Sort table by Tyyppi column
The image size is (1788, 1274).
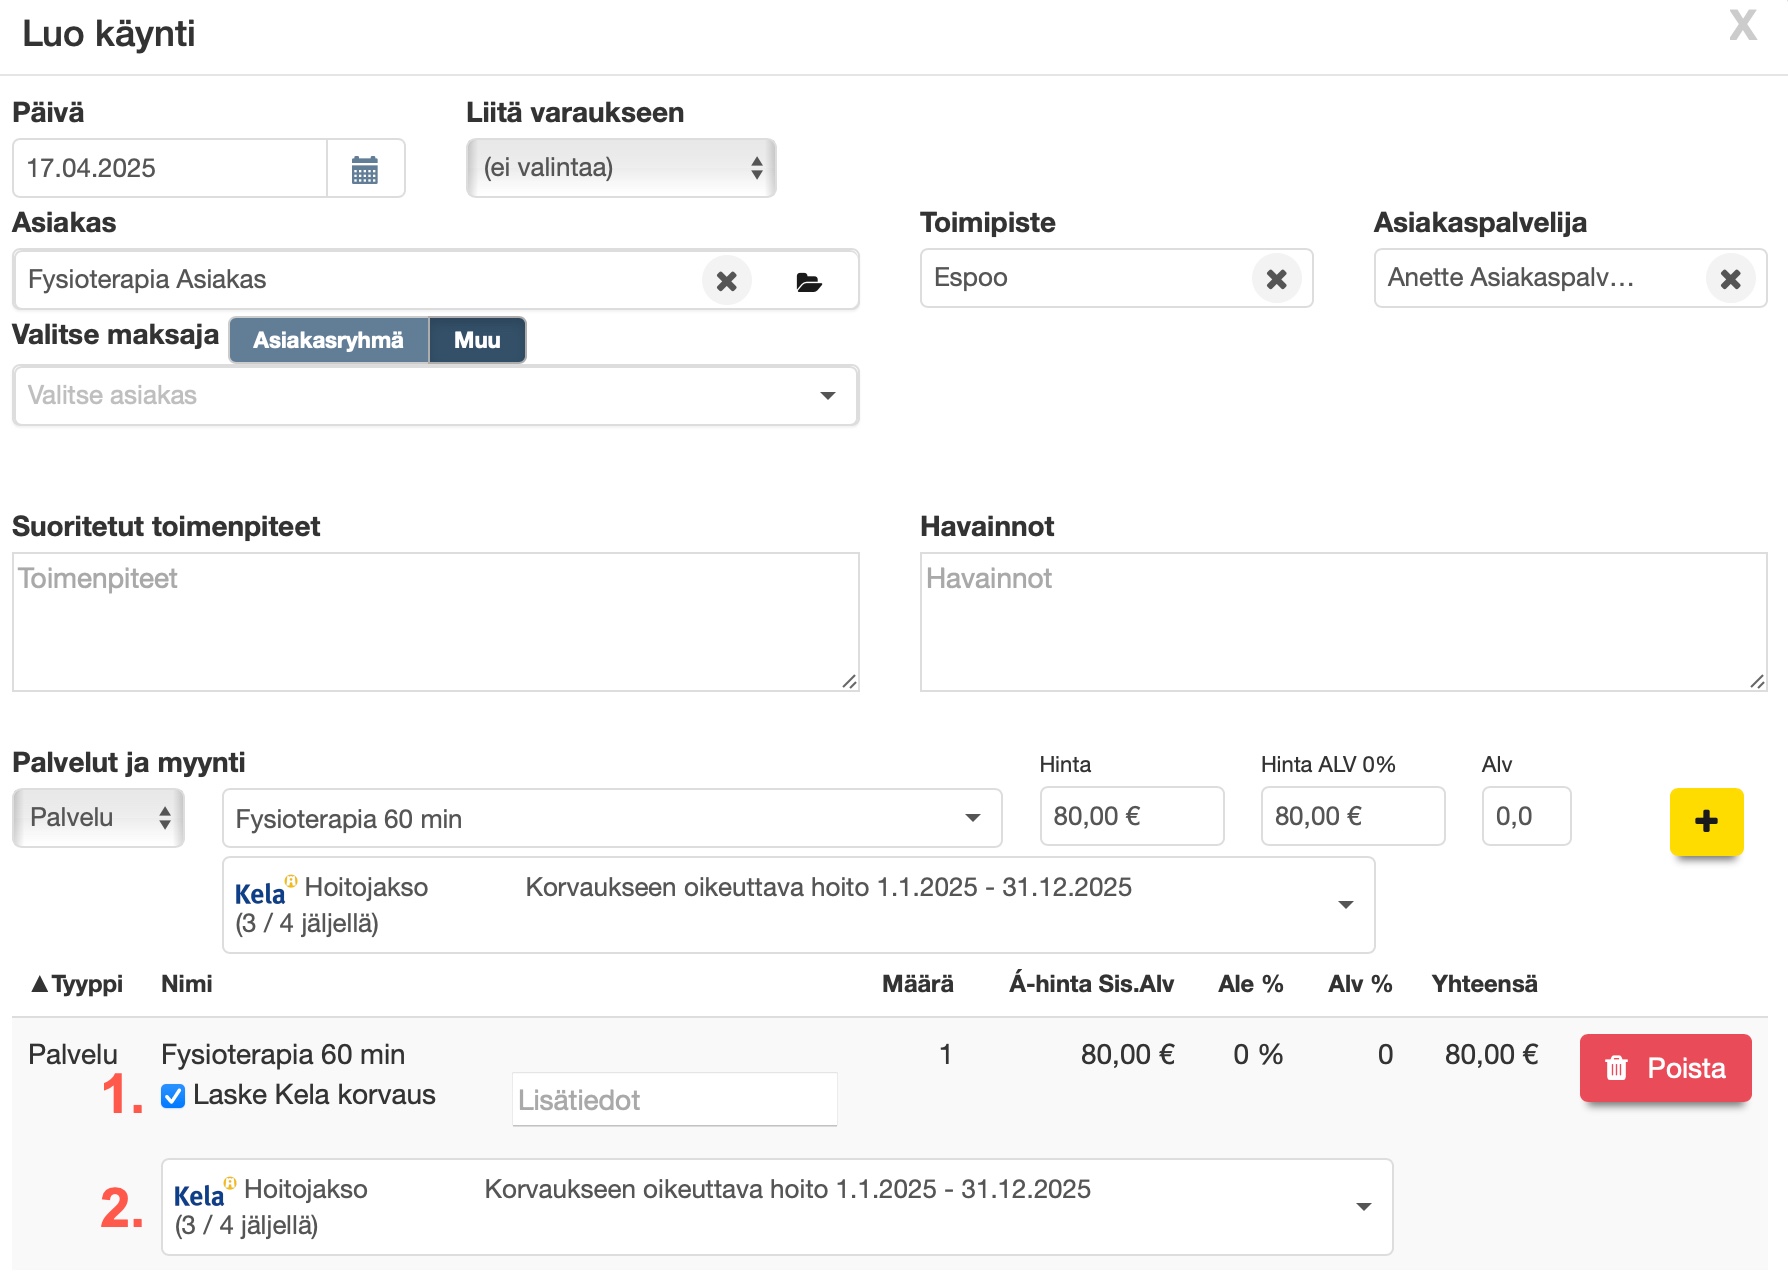pyautogui.click(x=78, y=984)
